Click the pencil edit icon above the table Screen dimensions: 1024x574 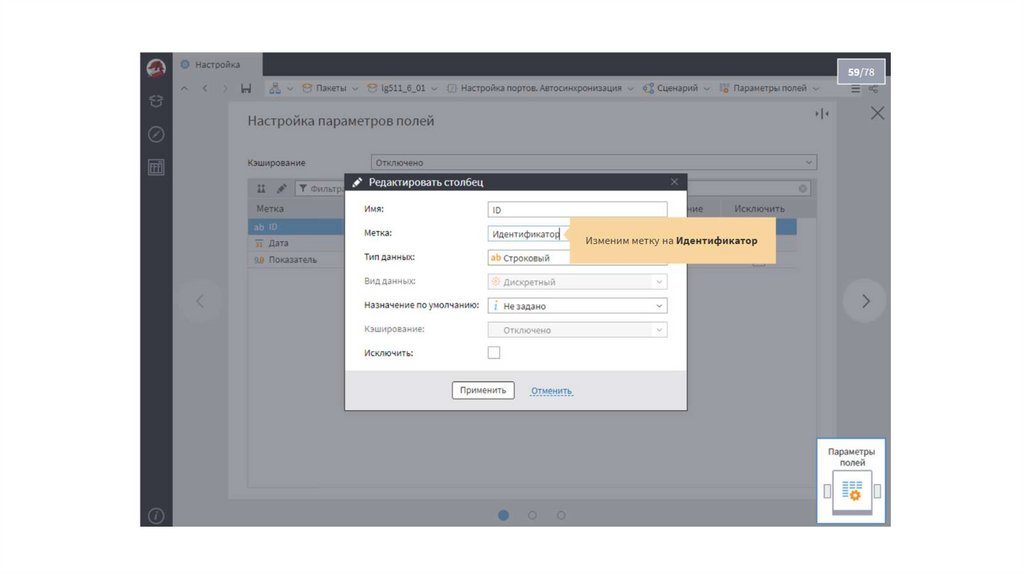[x=281, y=189]
